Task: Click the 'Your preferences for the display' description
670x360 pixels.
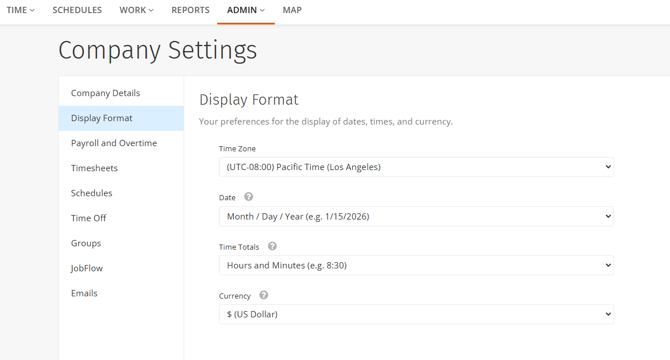Action: pyautogui.click(x=326, y=122)
